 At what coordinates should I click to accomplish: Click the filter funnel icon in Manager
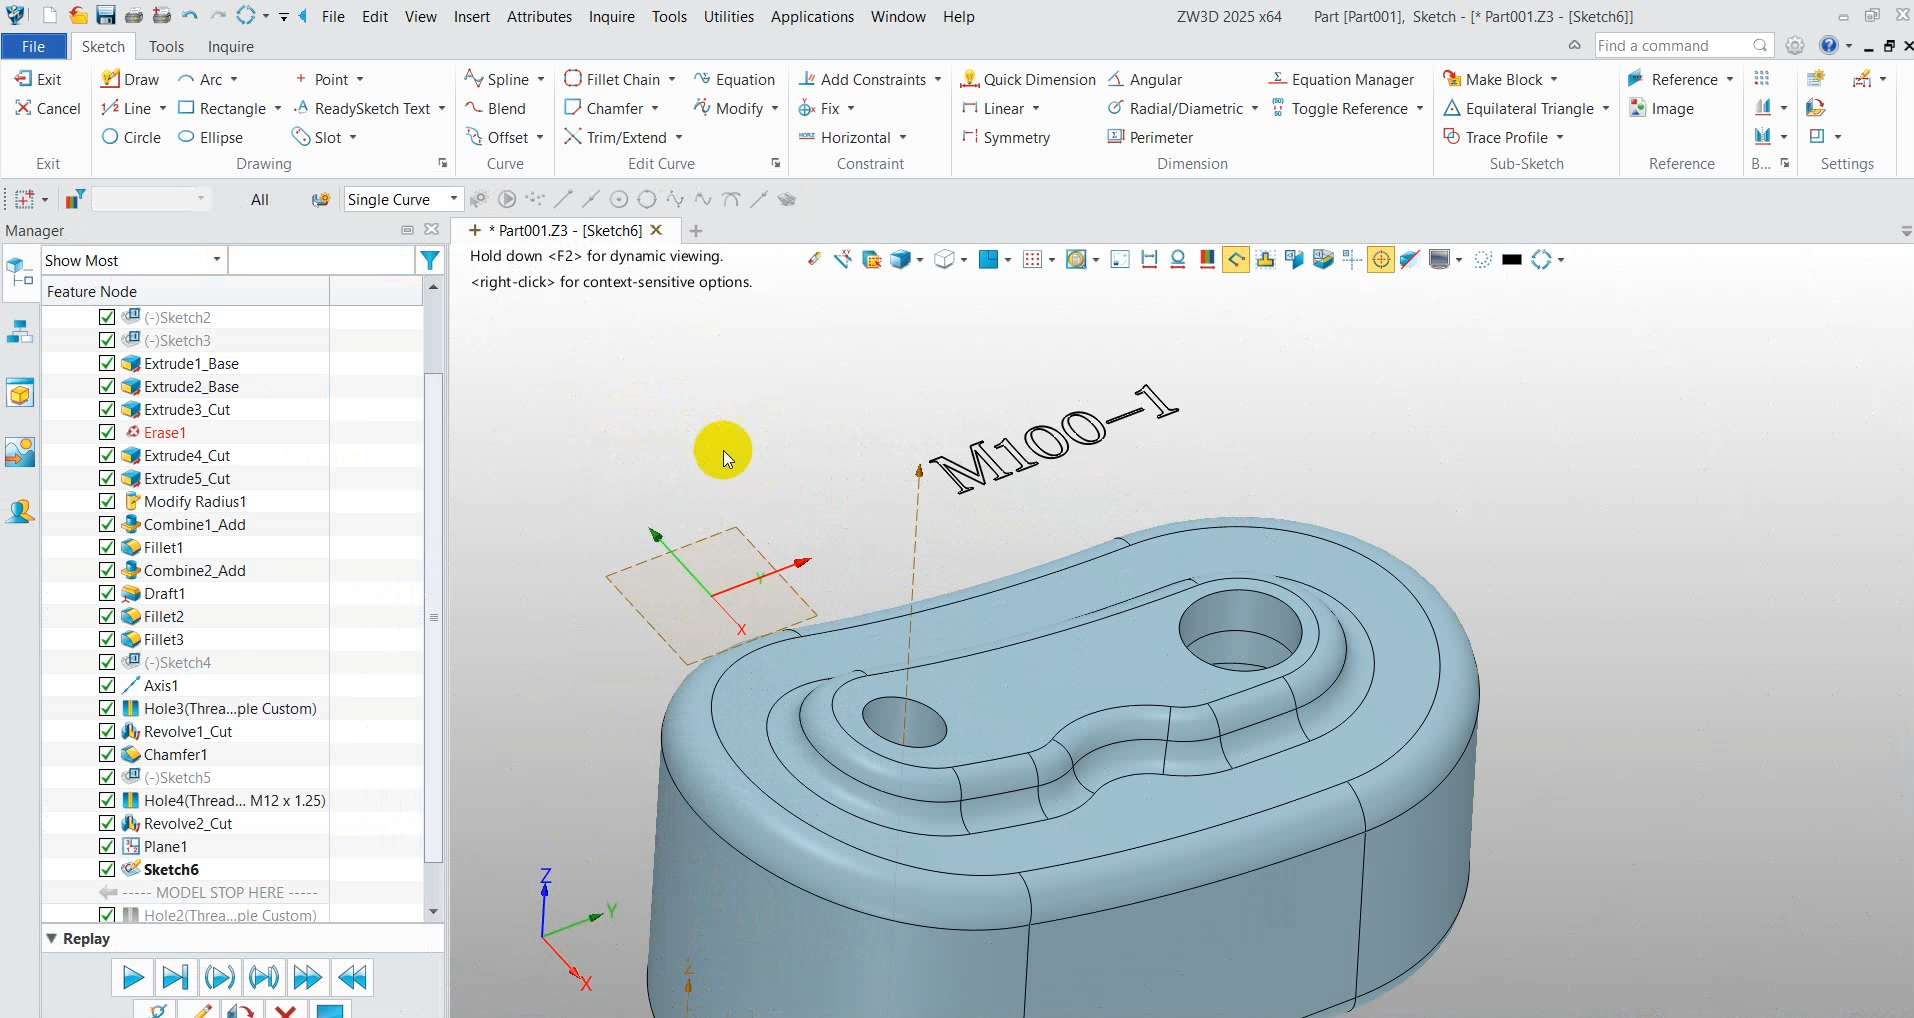(x=430, y=260)
